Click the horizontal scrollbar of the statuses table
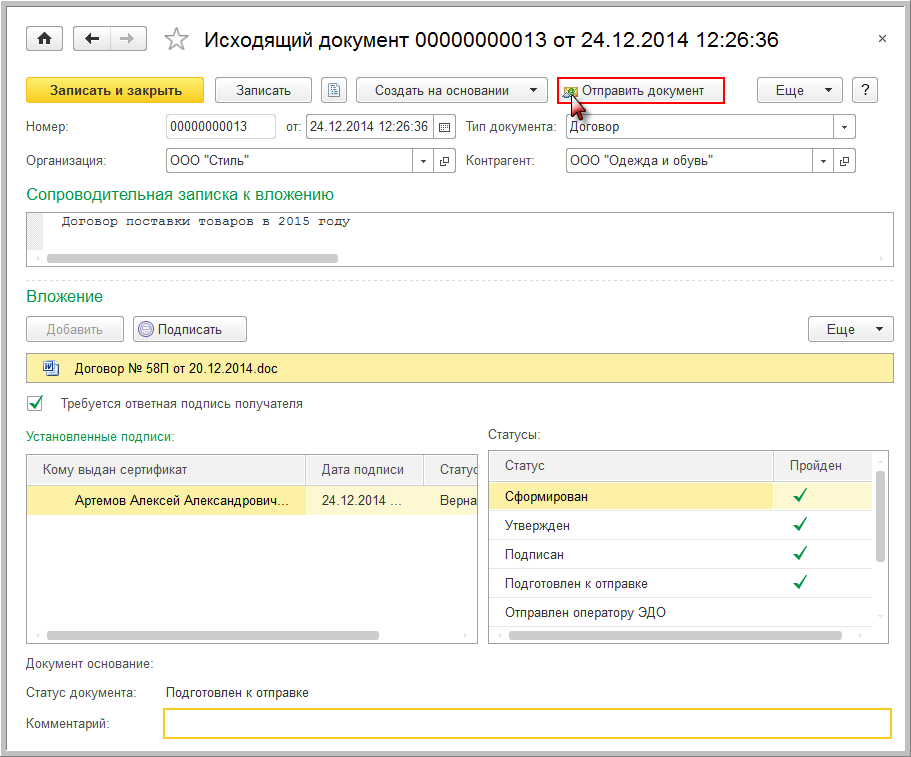Screen dimensions: 911x757 [675, 636]
